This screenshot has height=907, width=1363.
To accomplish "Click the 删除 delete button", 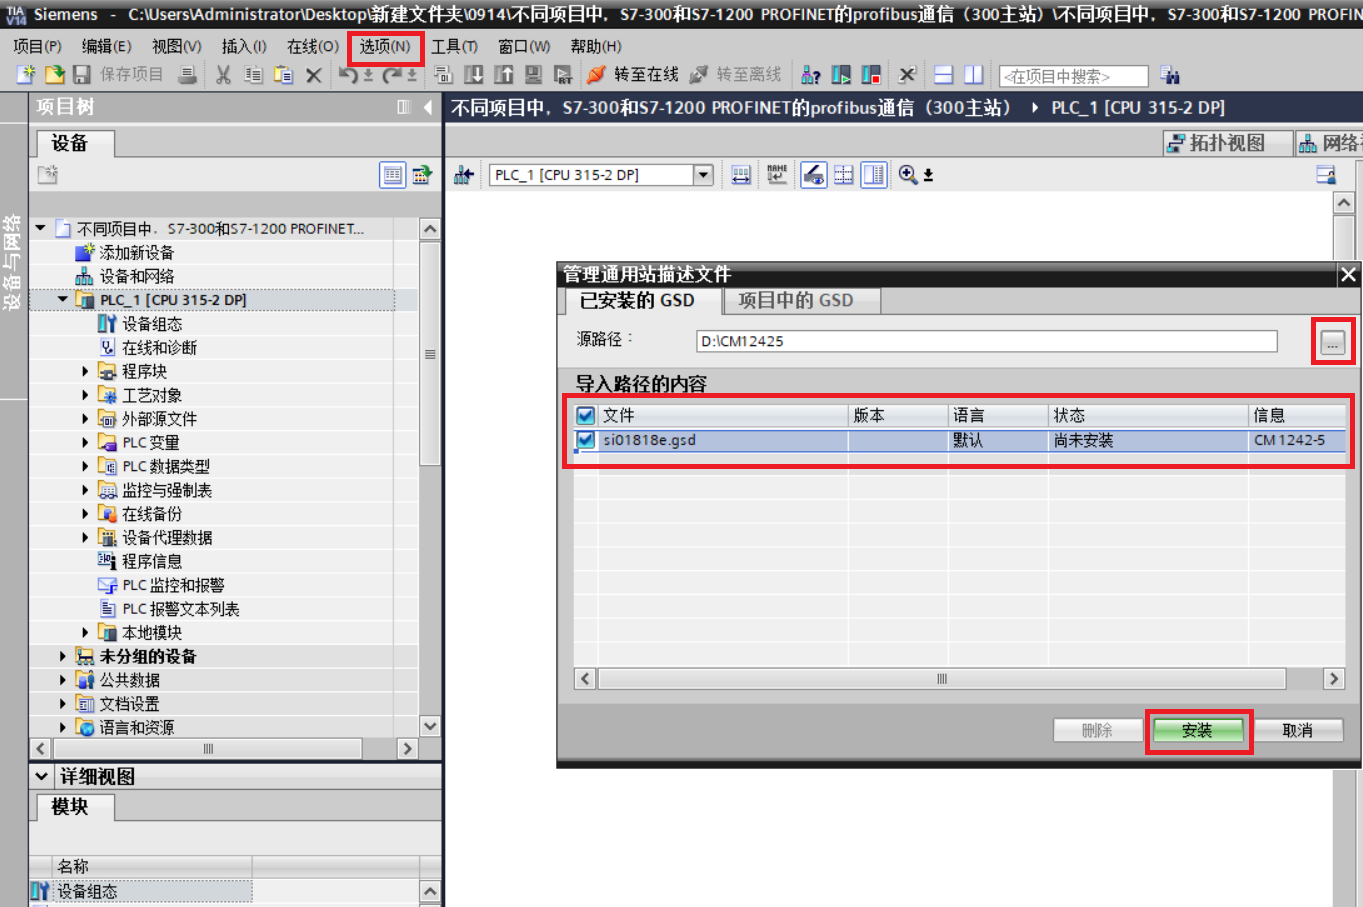I will click(x=1097, y=731).
